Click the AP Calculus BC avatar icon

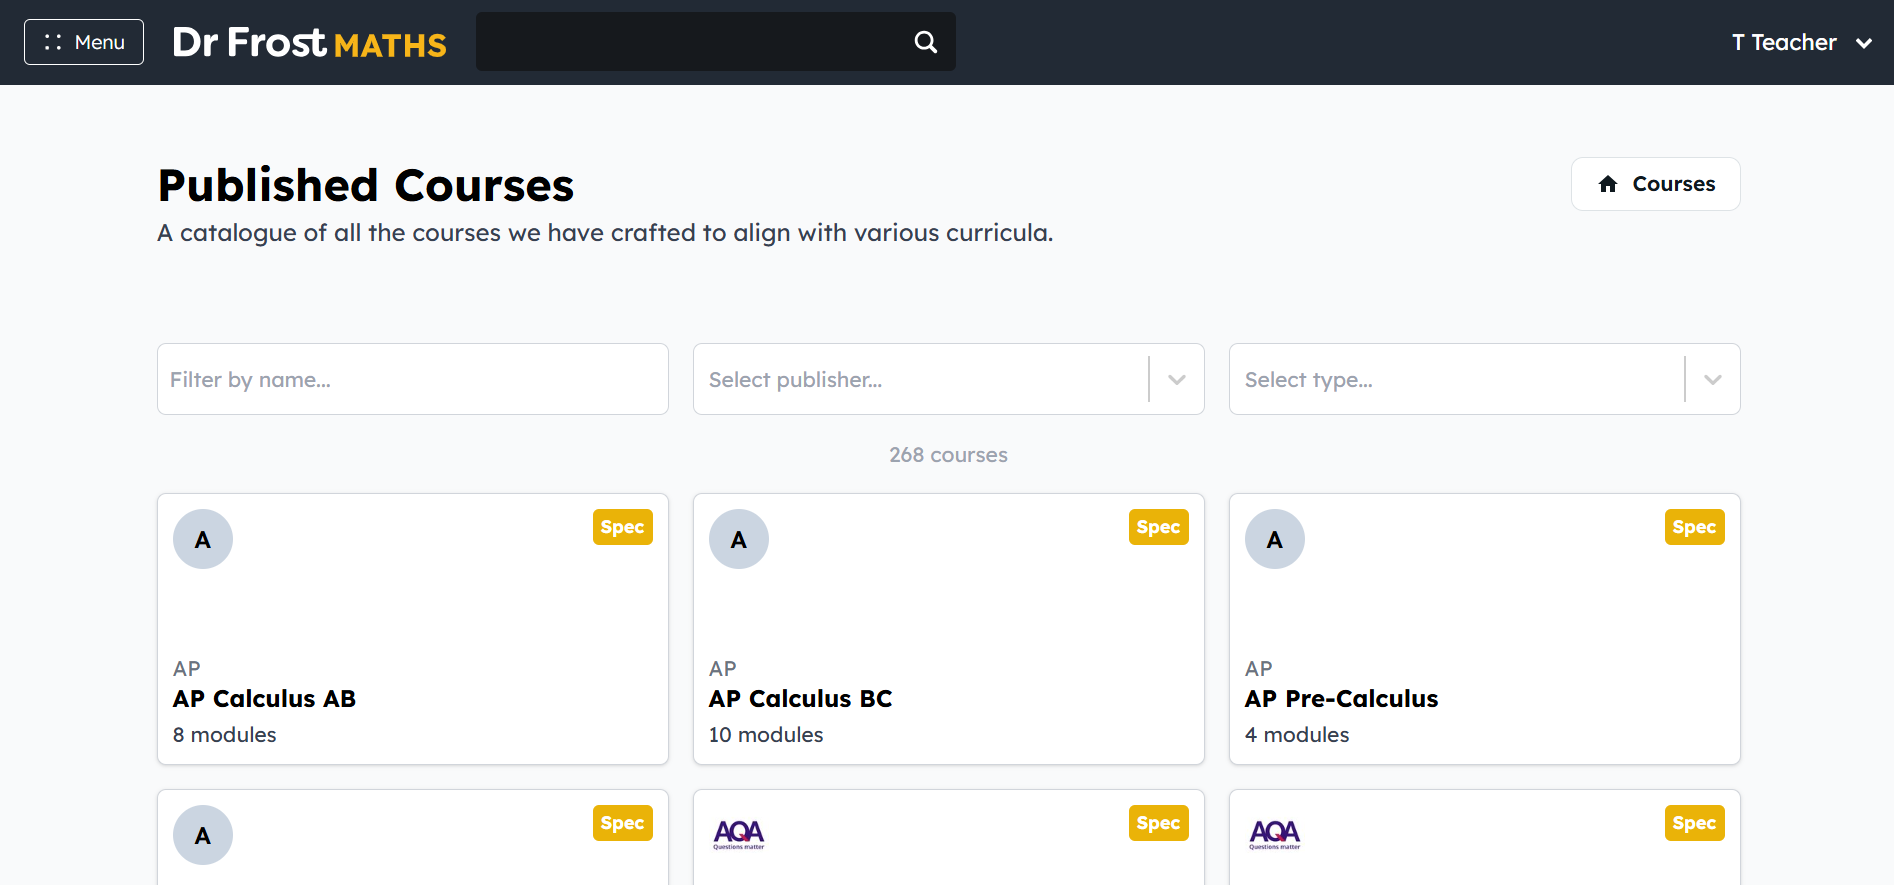[x=739, y=539]
